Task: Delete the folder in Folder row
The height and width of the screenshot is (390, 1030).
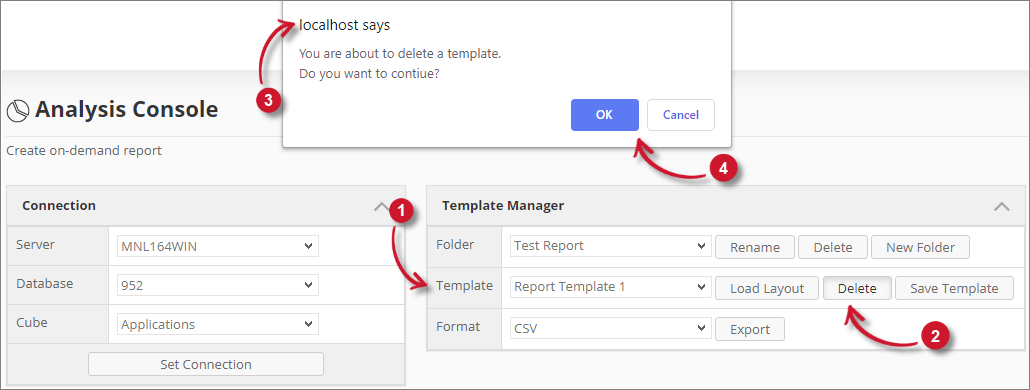Action: click(833, 247)
